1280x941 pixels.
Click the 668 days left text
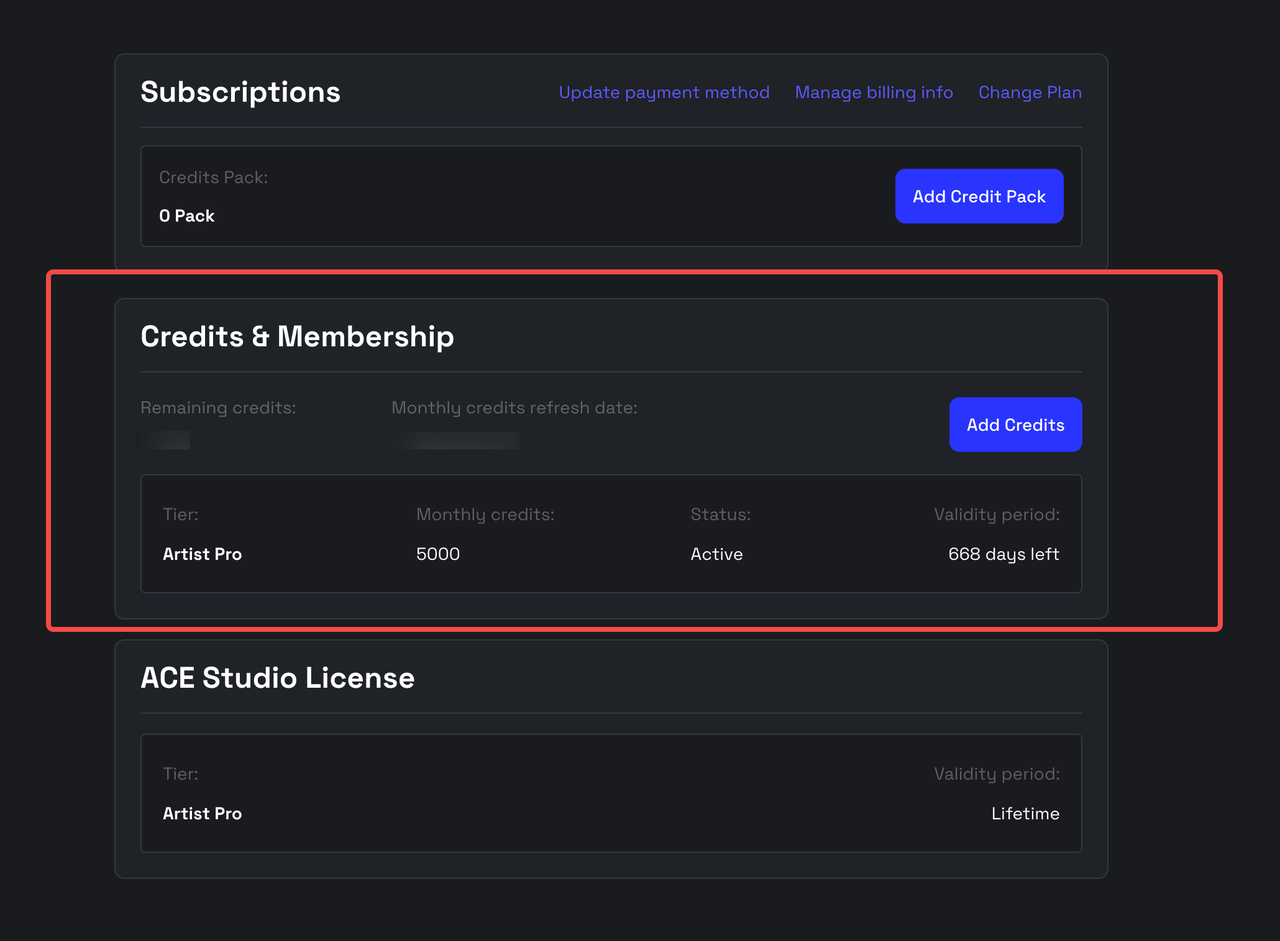coord(1003,554)
